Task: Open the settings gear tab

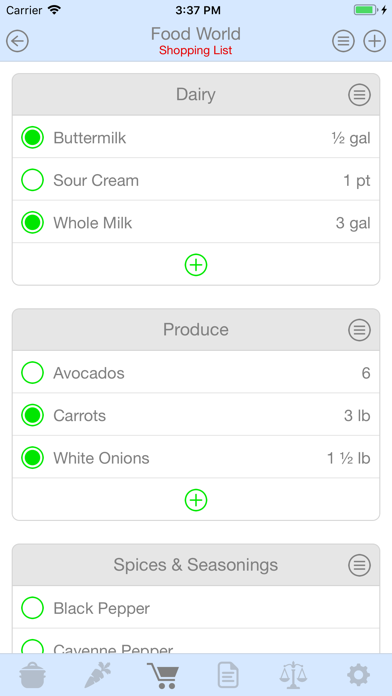Action: [358, 675]
